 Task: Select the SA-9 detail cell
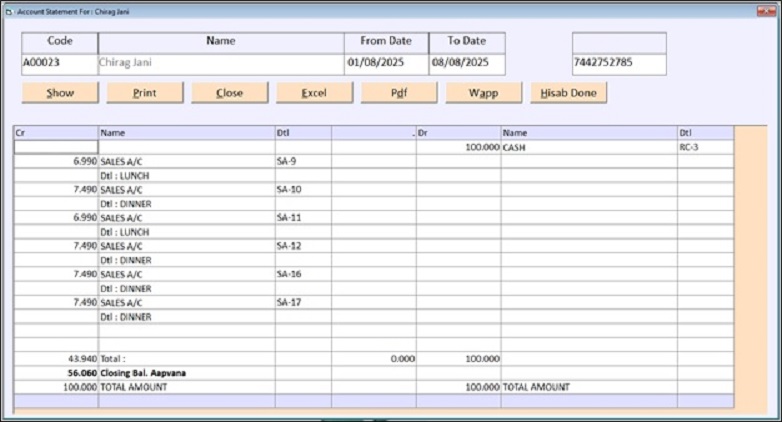(x=303, y=161)
